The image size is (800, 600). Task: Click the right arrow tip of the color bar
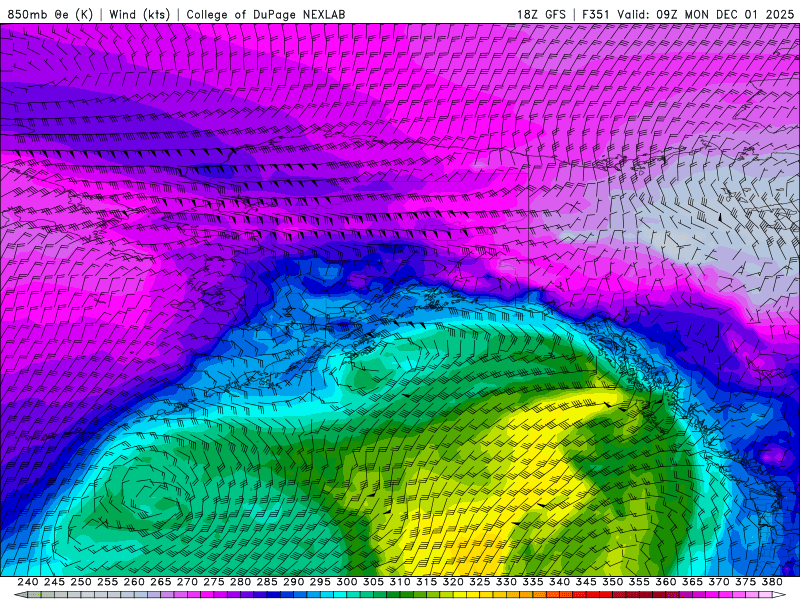point(779,595)
